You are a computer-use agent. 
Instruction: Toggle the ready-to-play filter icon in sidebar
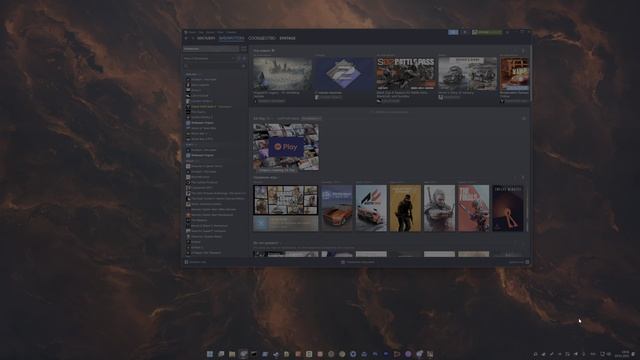click(x=244, y=58)
